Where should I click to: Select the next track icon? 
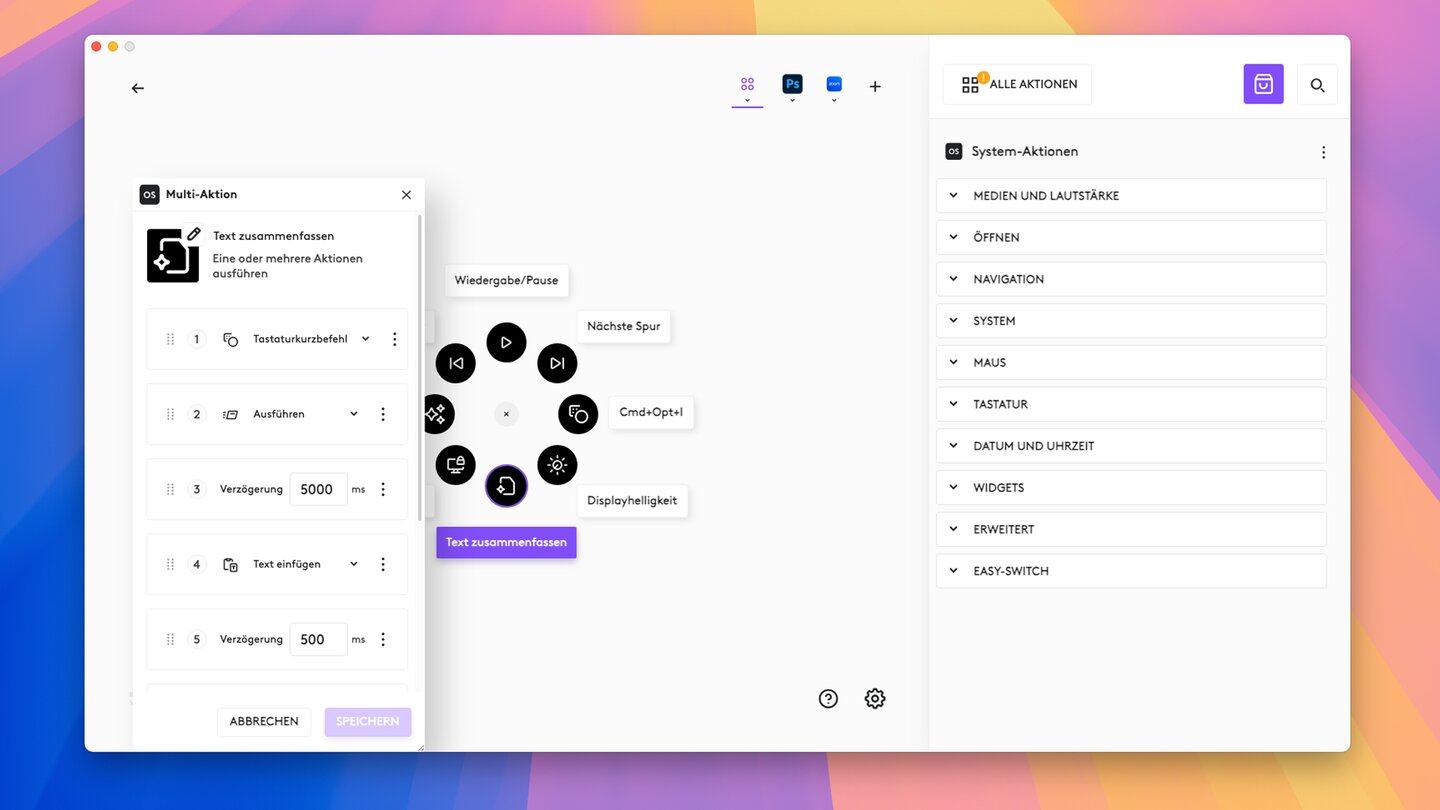pyautogui.click(x=557, y=363)
